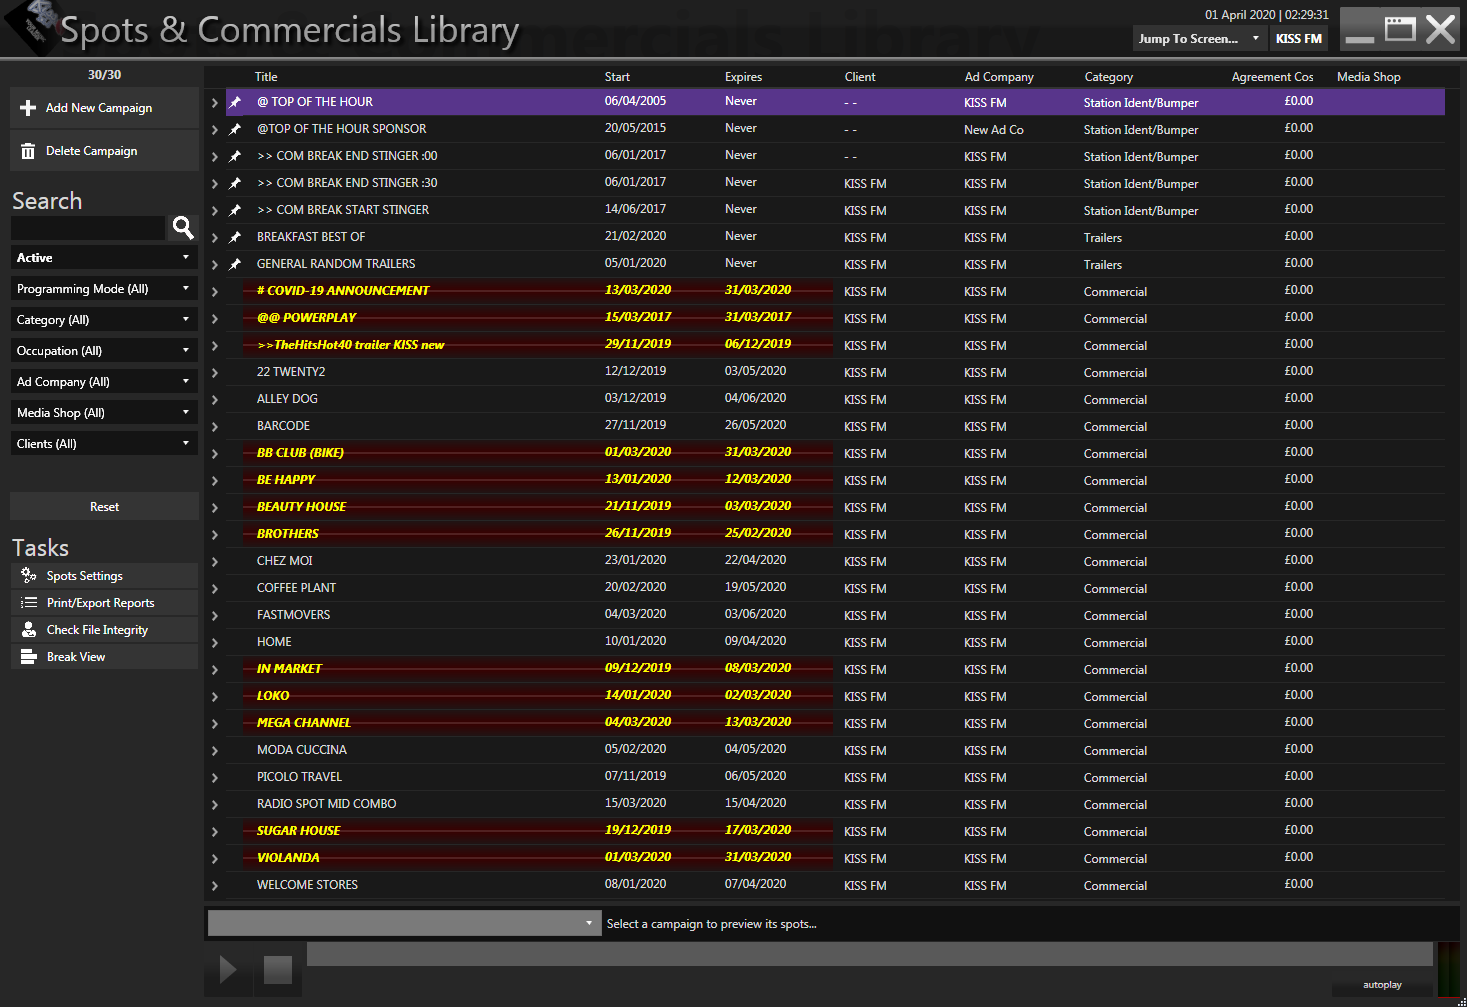The image size is (1467, 1007).
Task: Click the Delete Campaign button
Action: click(x=104, y=151)
